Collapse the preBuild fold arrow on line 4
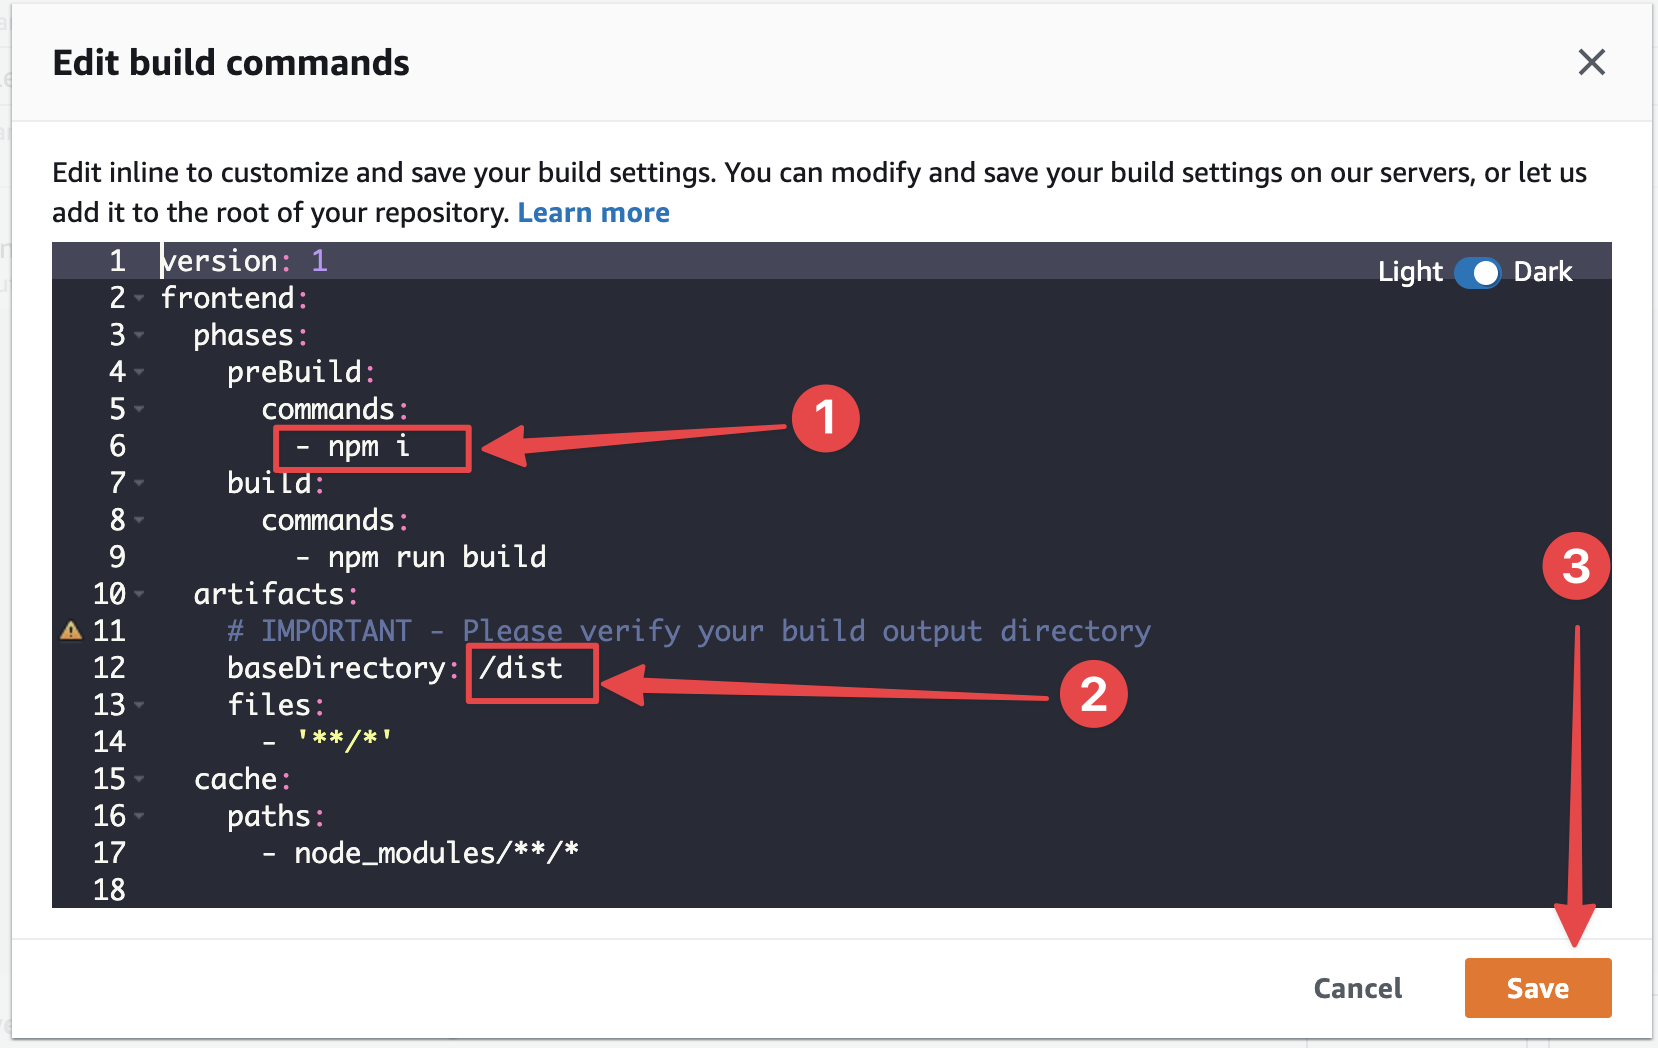The height and width of the screenshot is (1048, 1658). click(x=139, y=372)
